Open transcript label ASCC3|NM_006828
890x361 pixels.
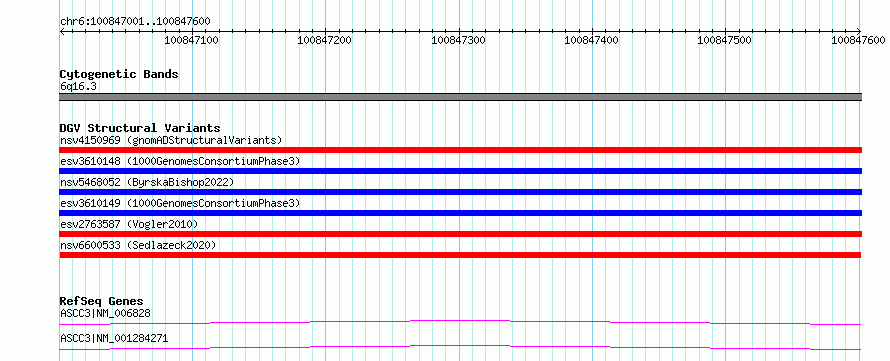pos(105,313)
